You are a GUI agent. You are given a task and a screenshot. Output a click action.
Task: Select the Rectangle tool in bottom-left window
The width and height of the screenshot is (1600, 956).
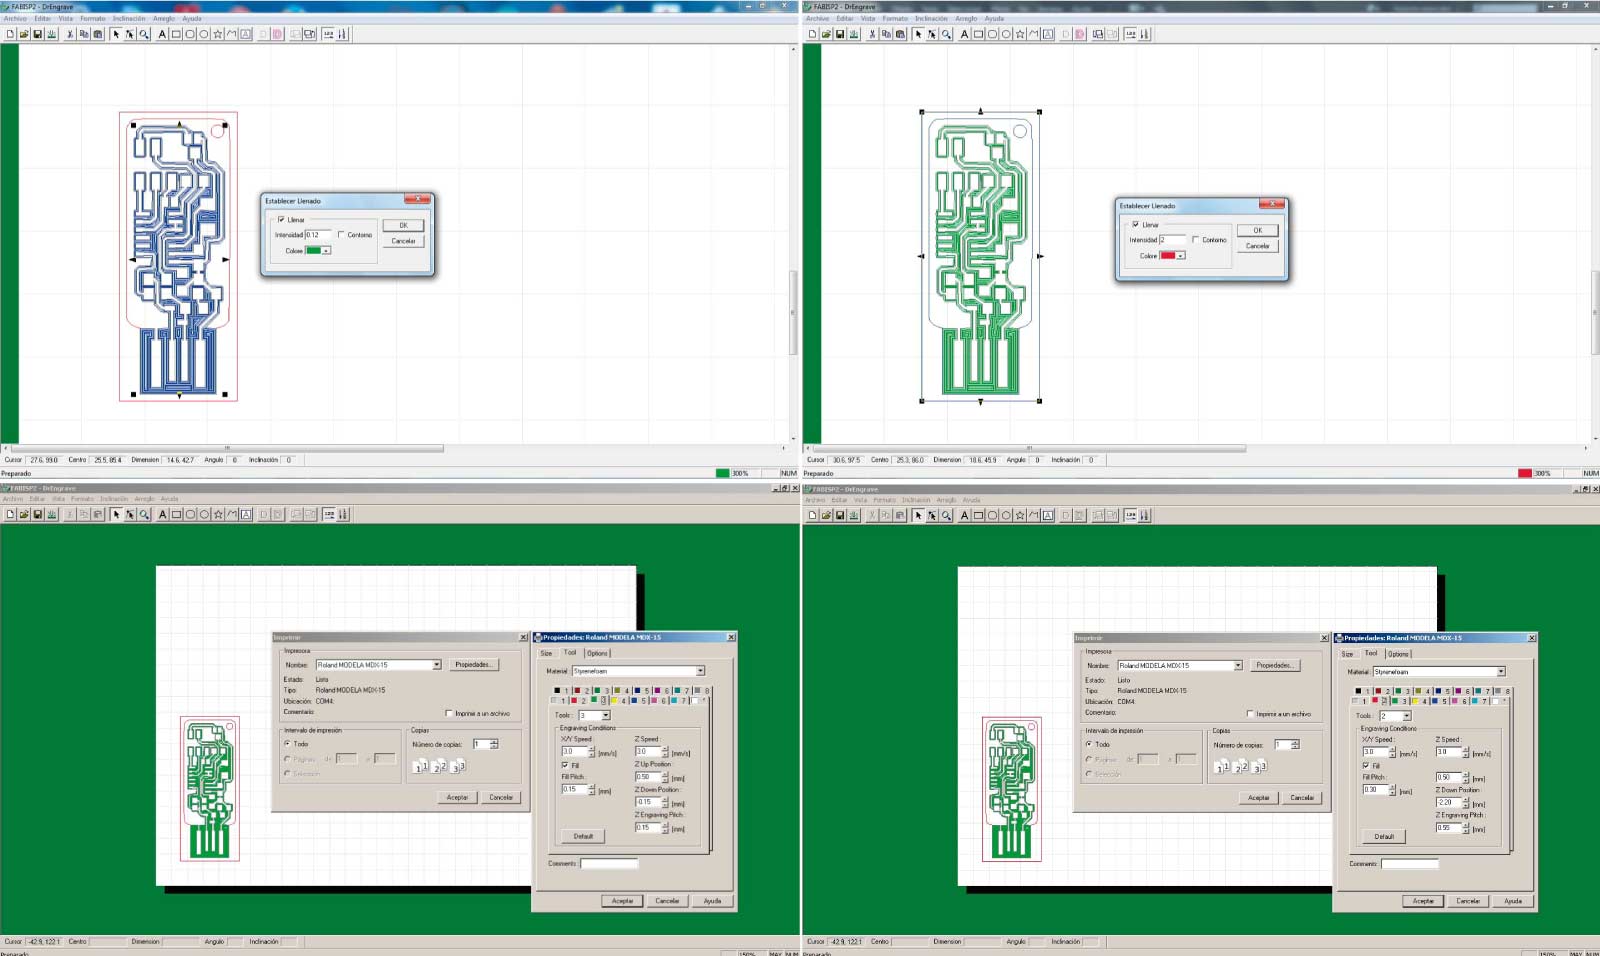tap(176, 515)
